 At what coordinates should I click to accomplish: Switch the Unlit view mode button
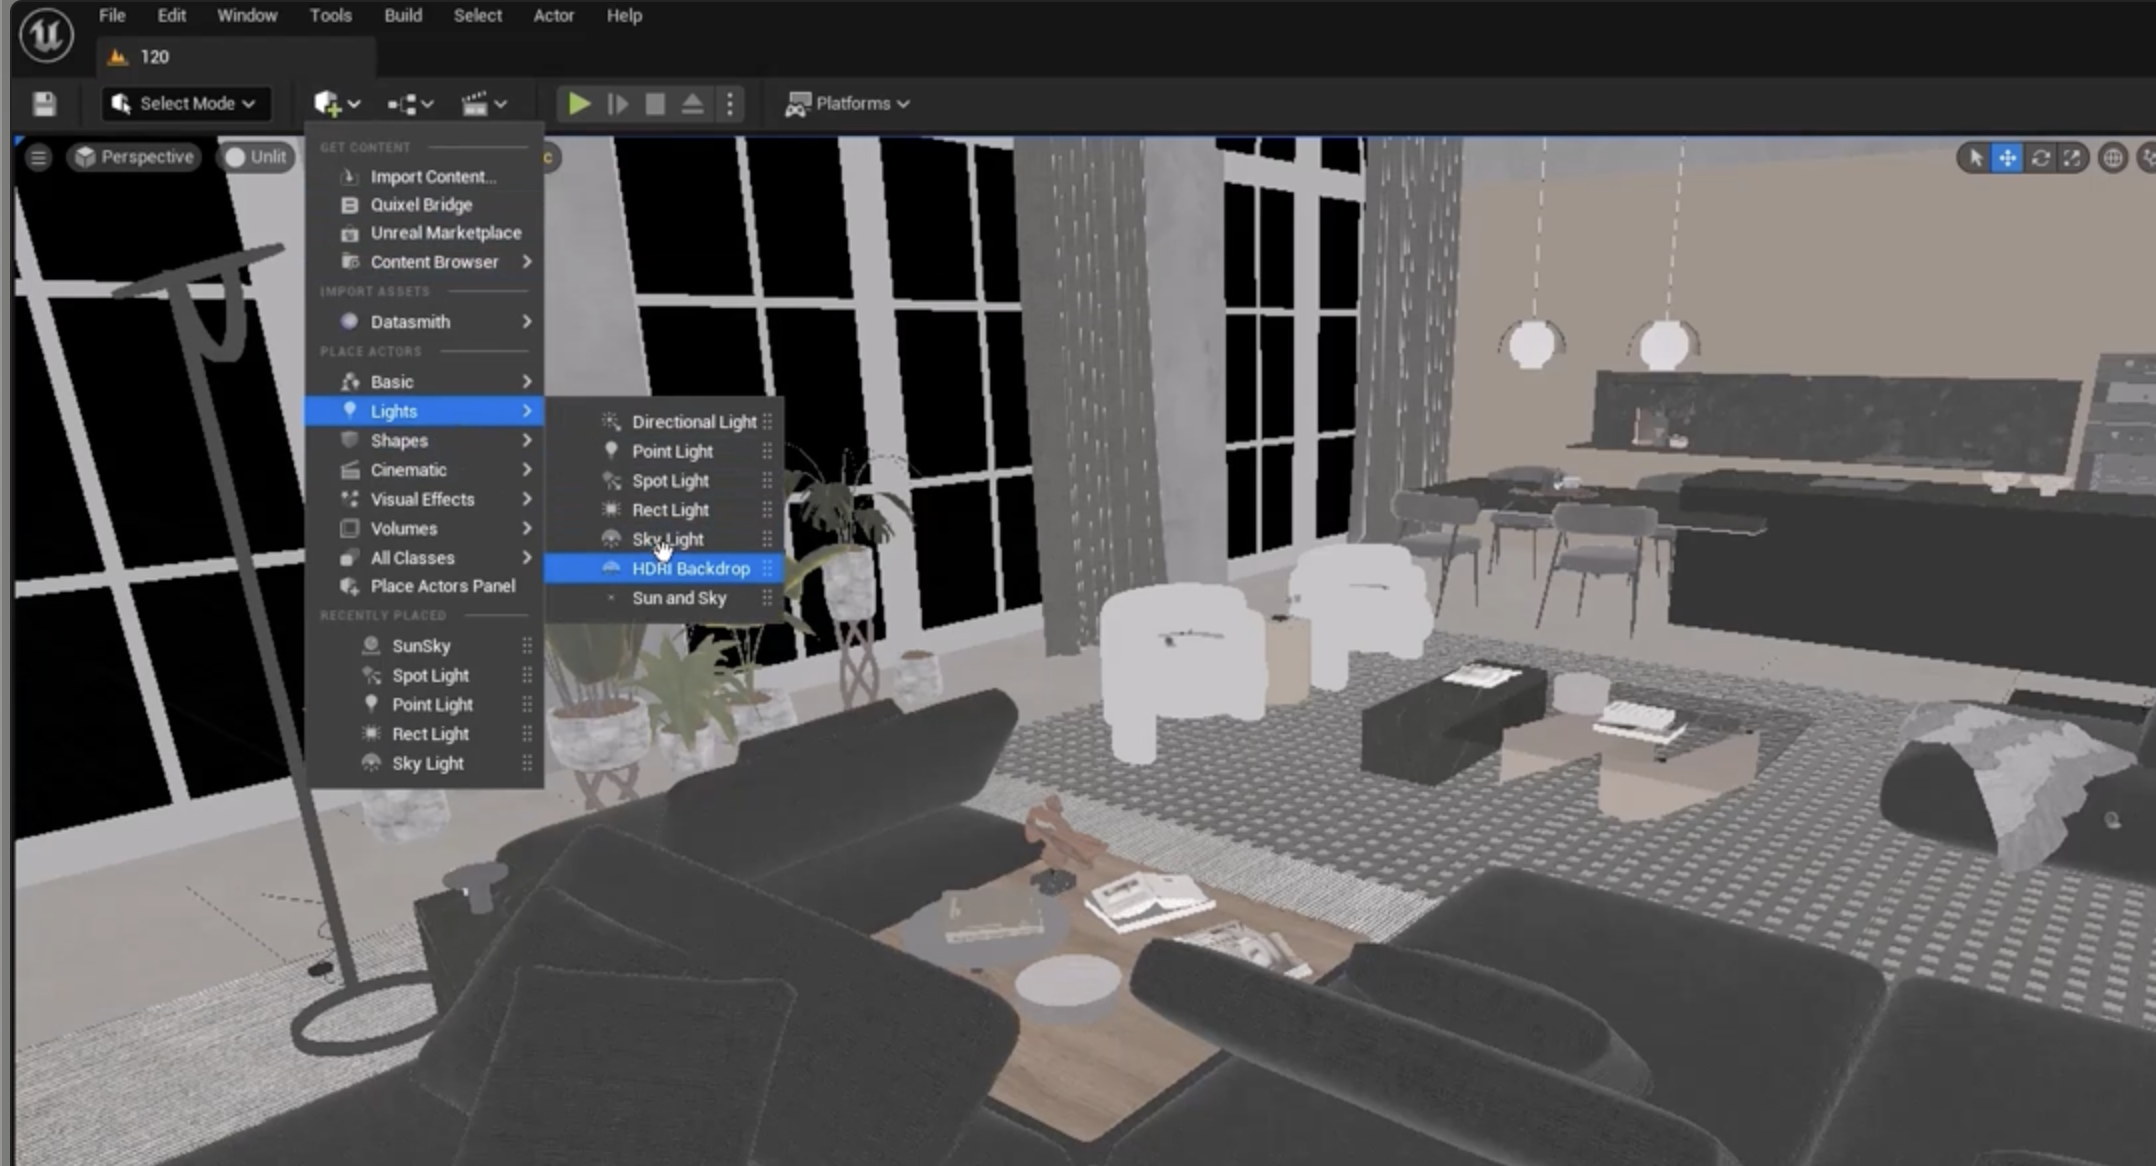coord(257,157)
